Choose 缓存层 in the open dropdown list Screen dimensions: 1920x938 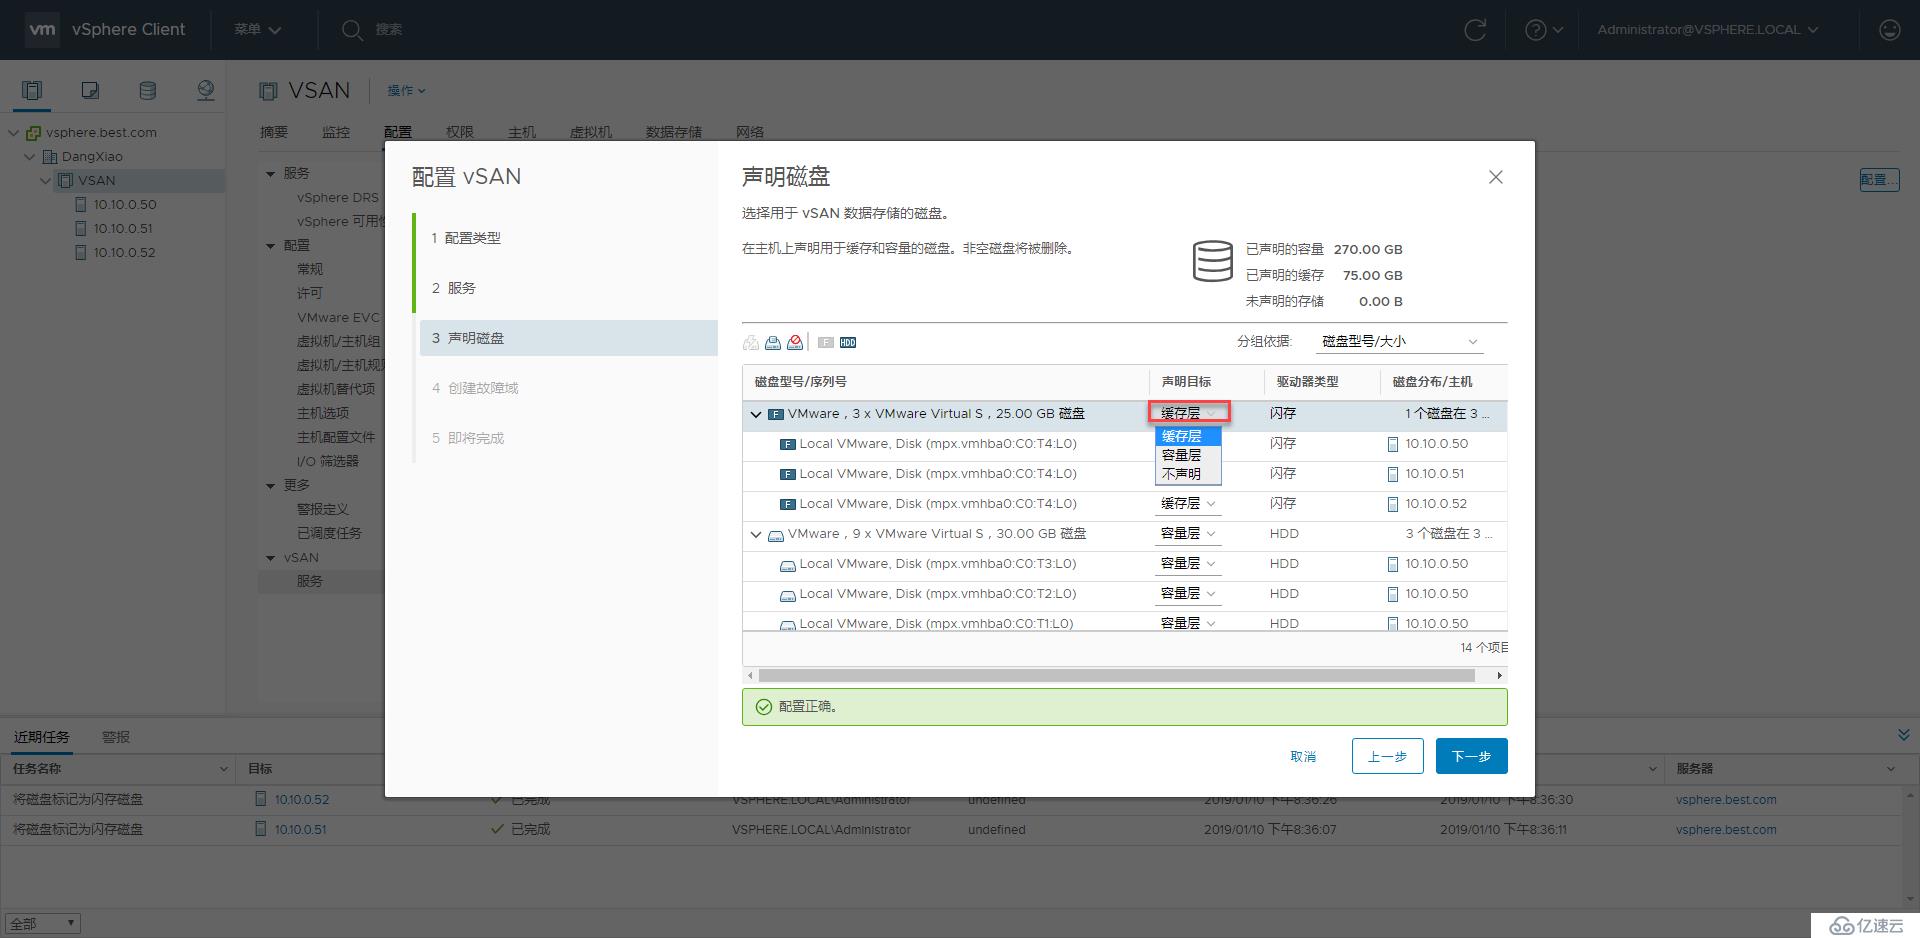[1188, 437]
